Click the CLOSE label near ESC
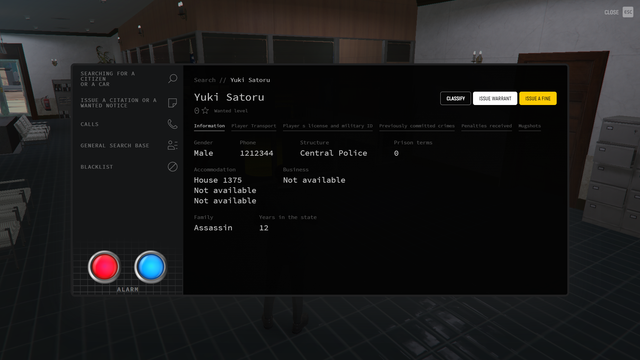 pyautogui.click(x=611, y=13)
